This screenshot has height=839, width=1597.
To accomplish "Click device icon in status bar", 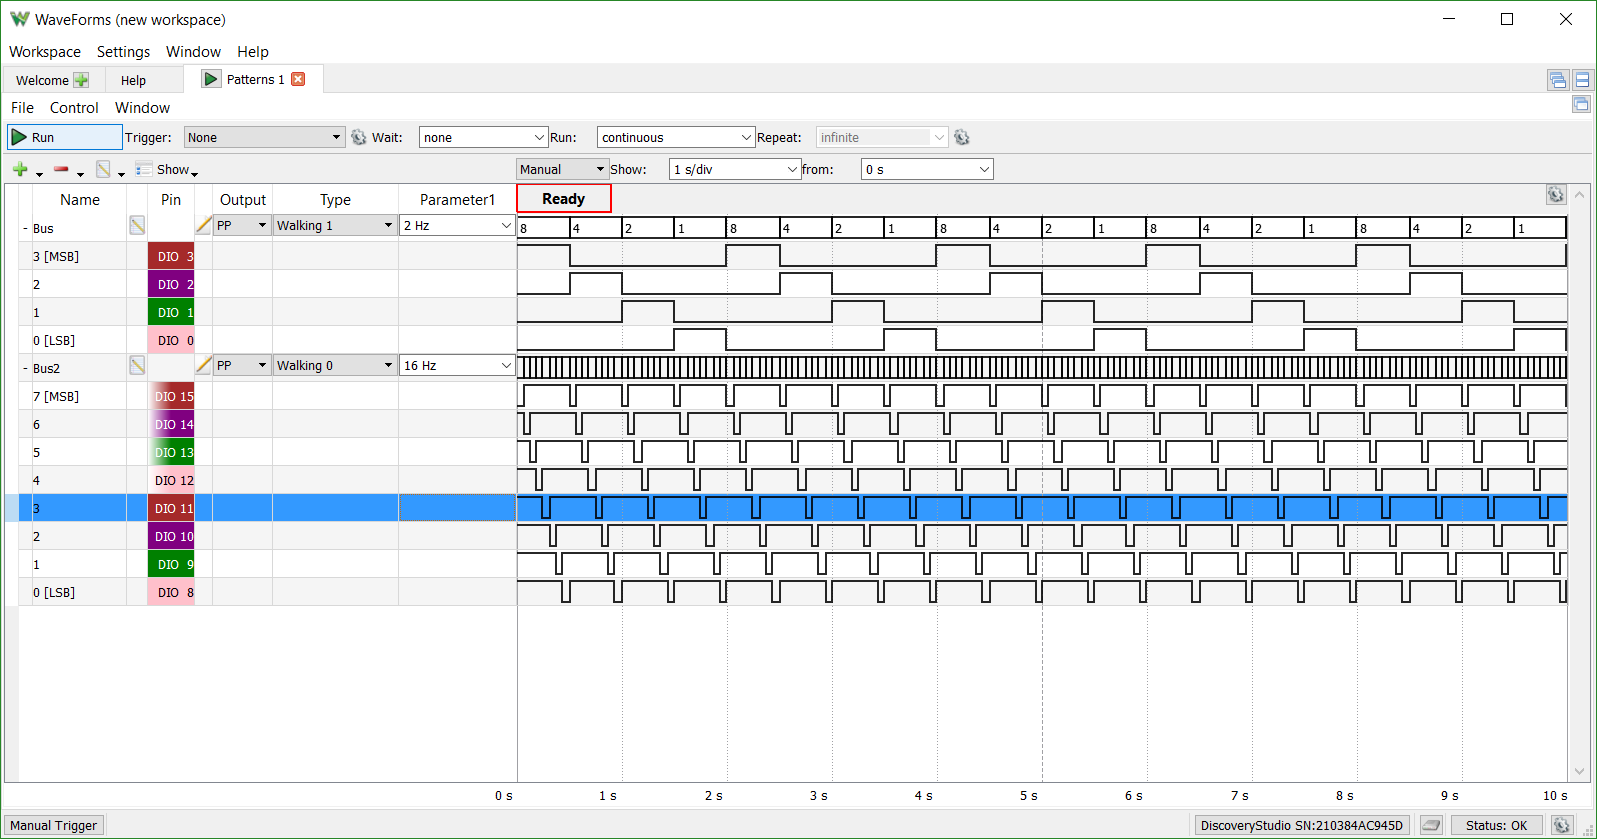I will (x=1431, y=825).
